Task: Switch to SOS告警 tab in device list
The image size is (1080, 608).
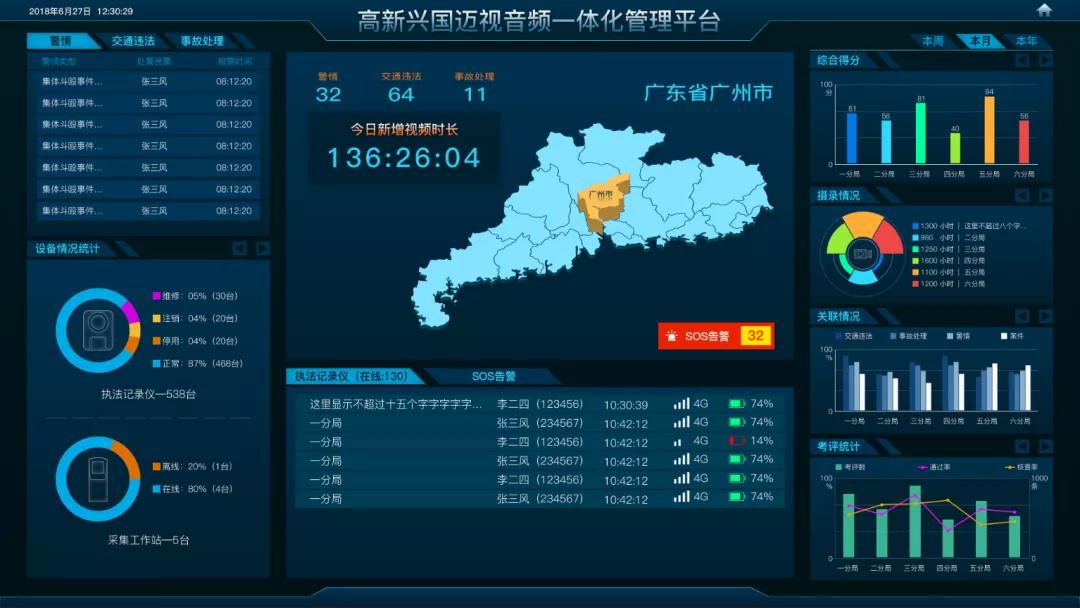Action: (494, 377)
